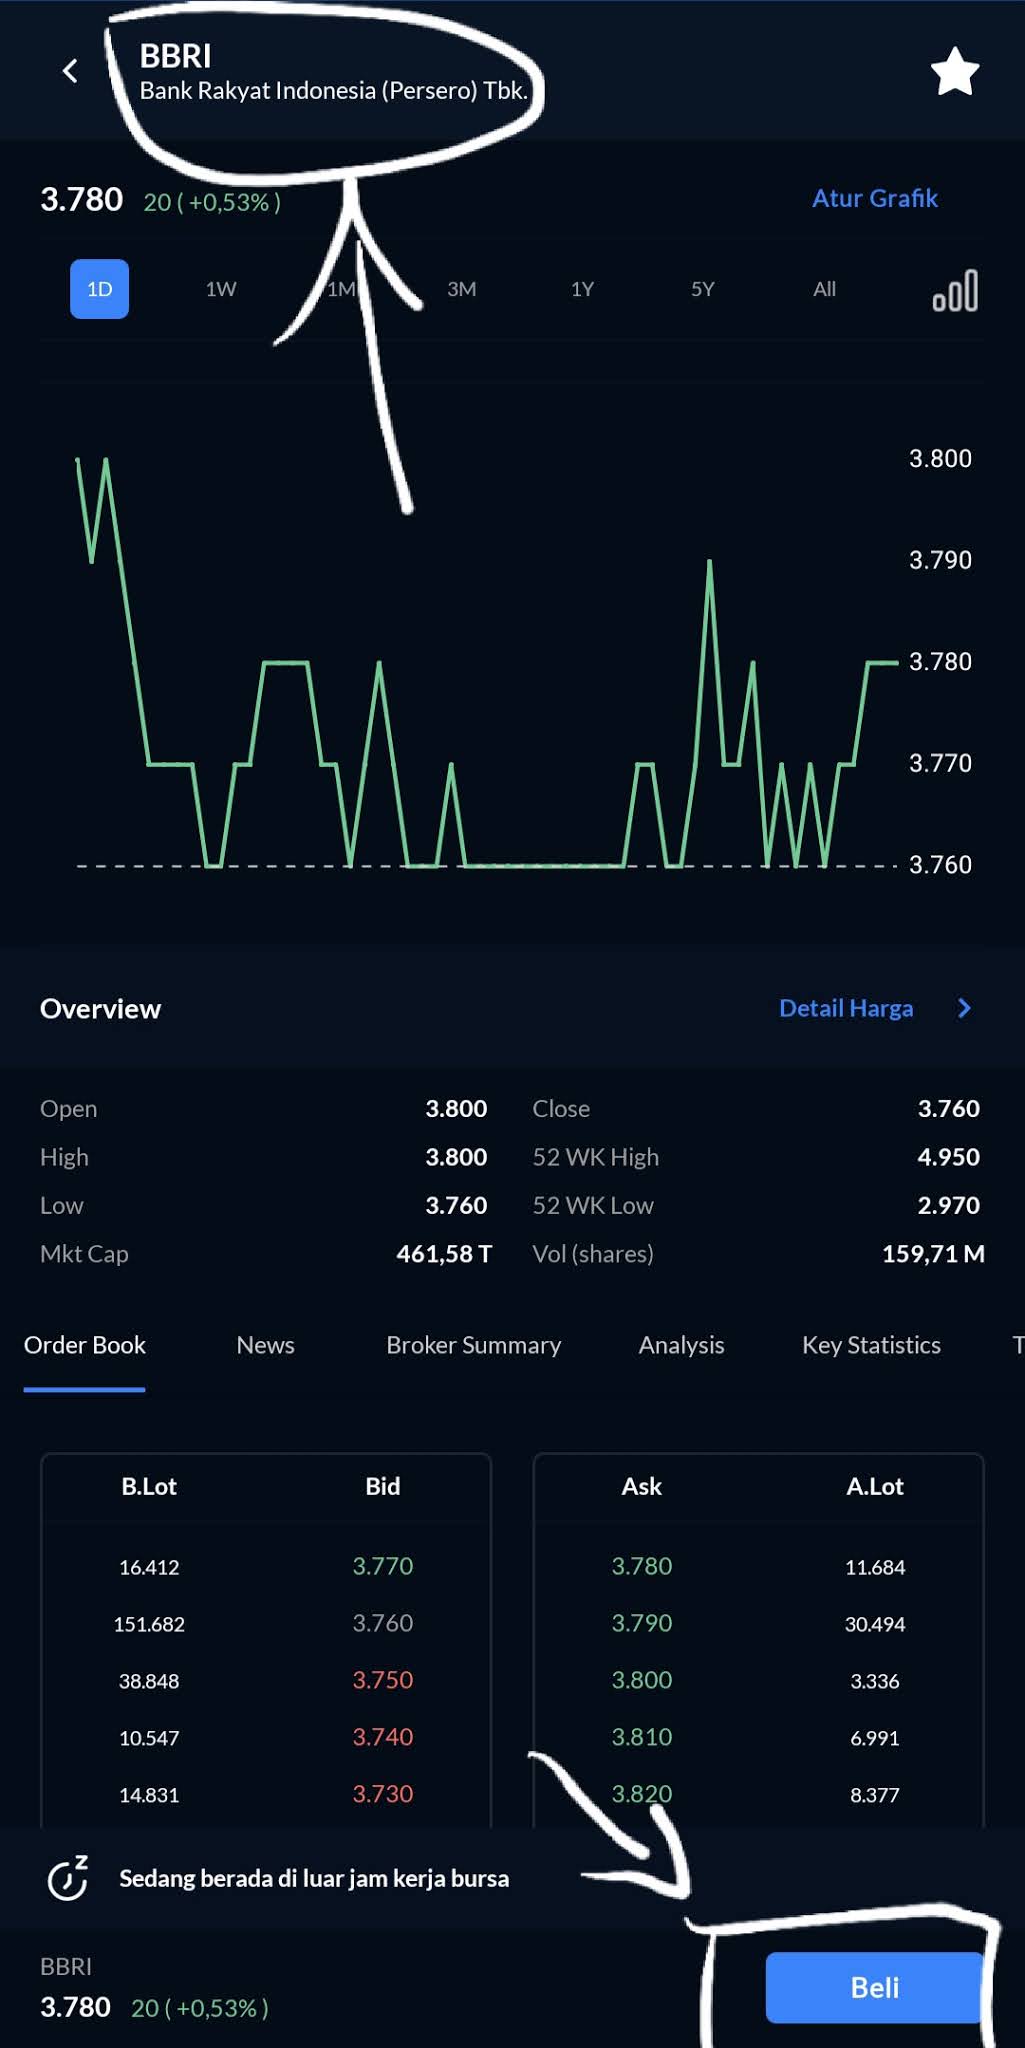1025x2048 pixels.
Task: Tap the B.Lot column header
Action: pos(149,1486)
